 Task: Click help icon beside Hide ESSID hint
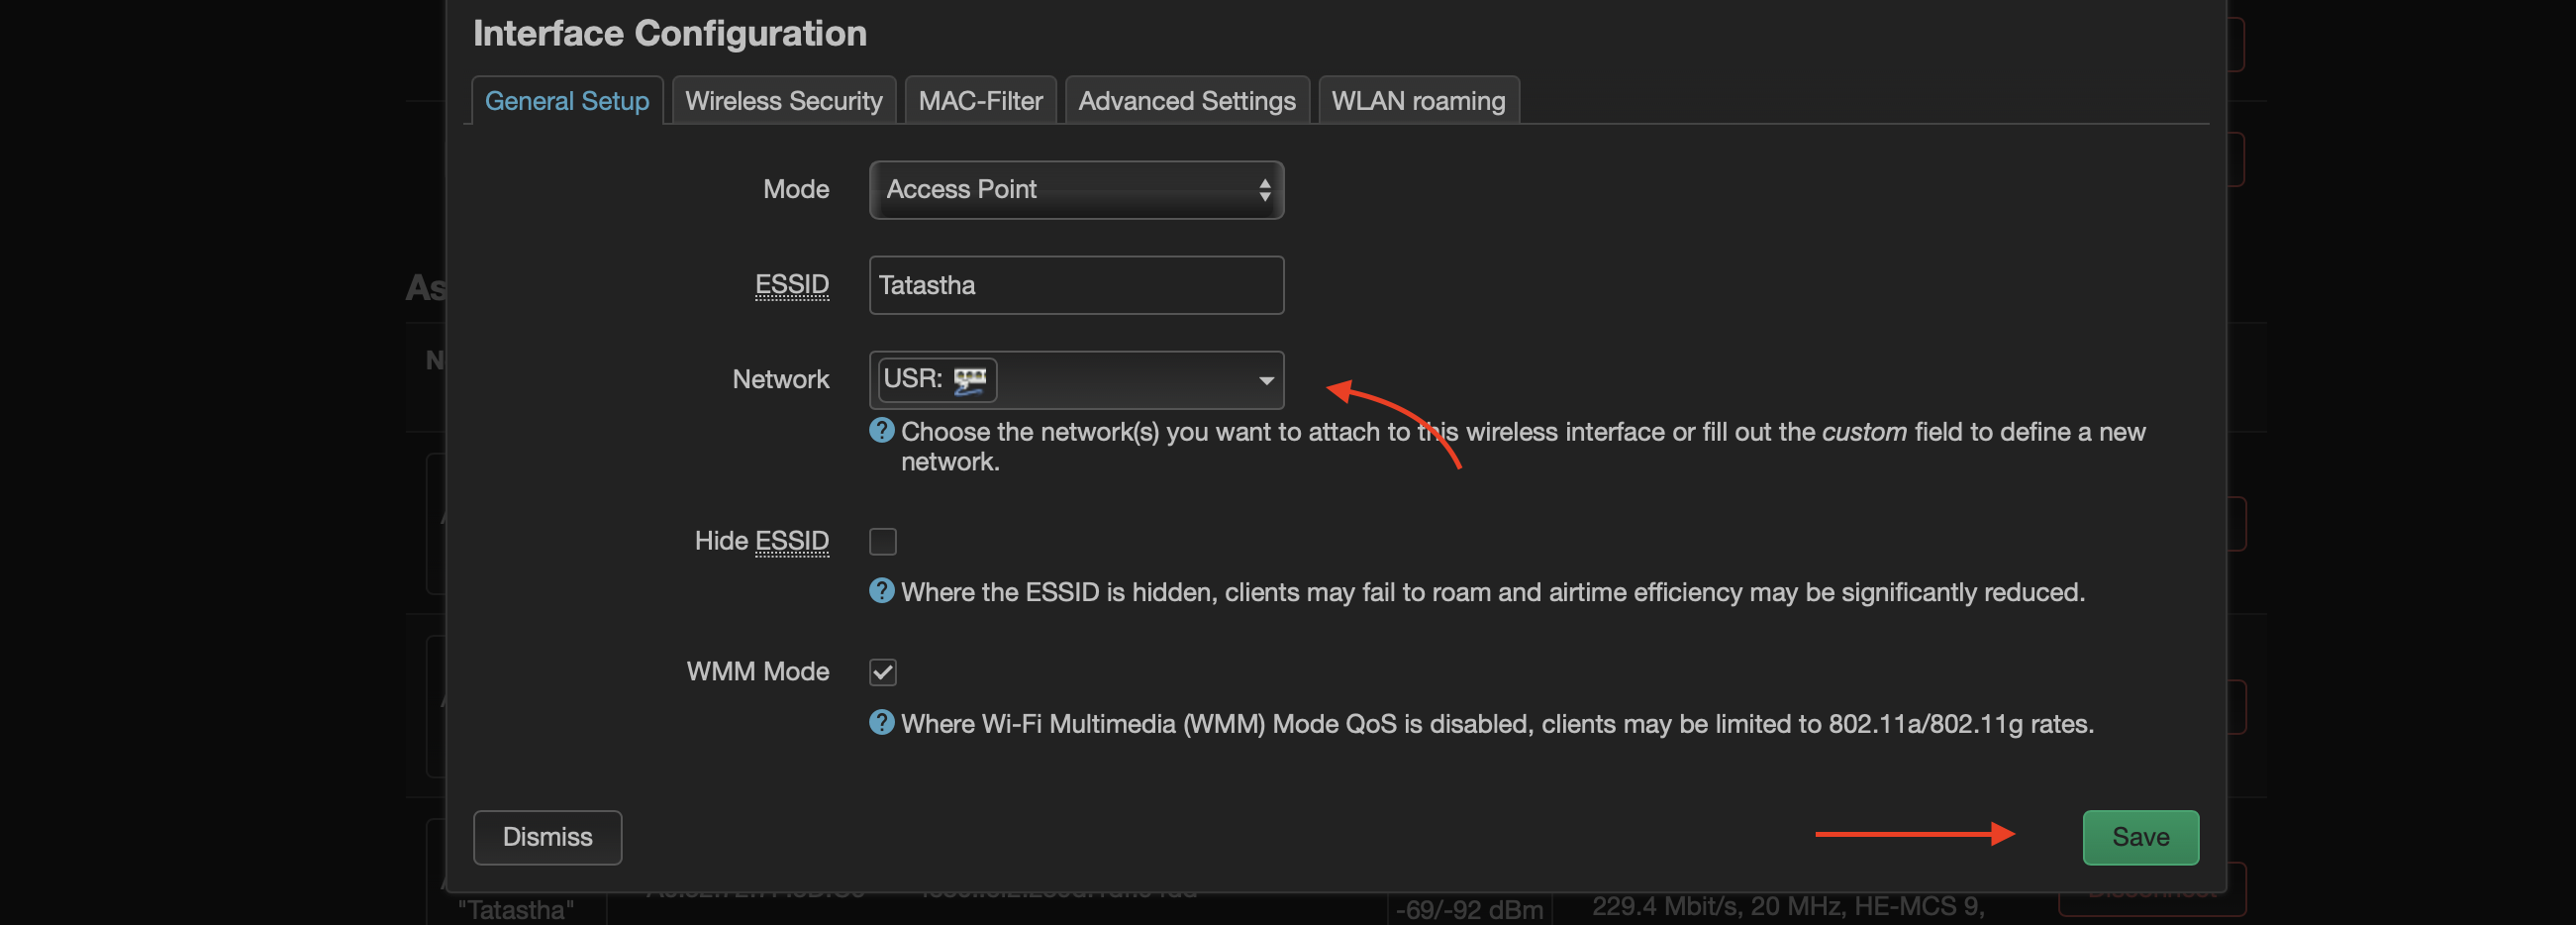coord(881,591)
